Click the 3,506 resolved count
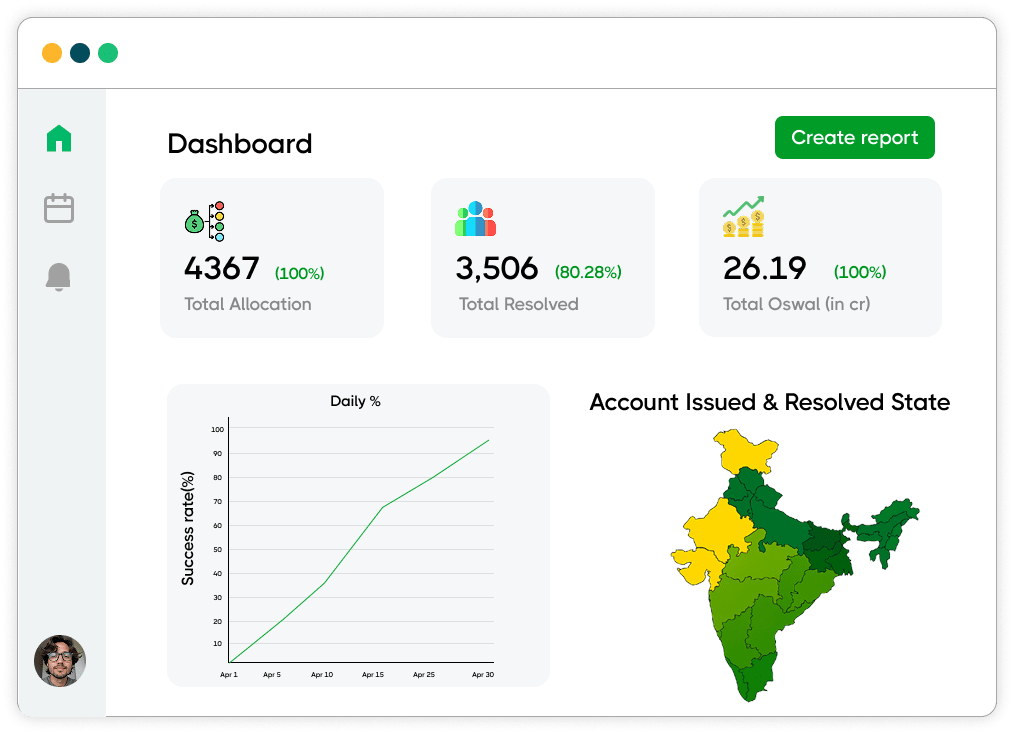This screenshot has height=748, width=1014. point(496,269)
